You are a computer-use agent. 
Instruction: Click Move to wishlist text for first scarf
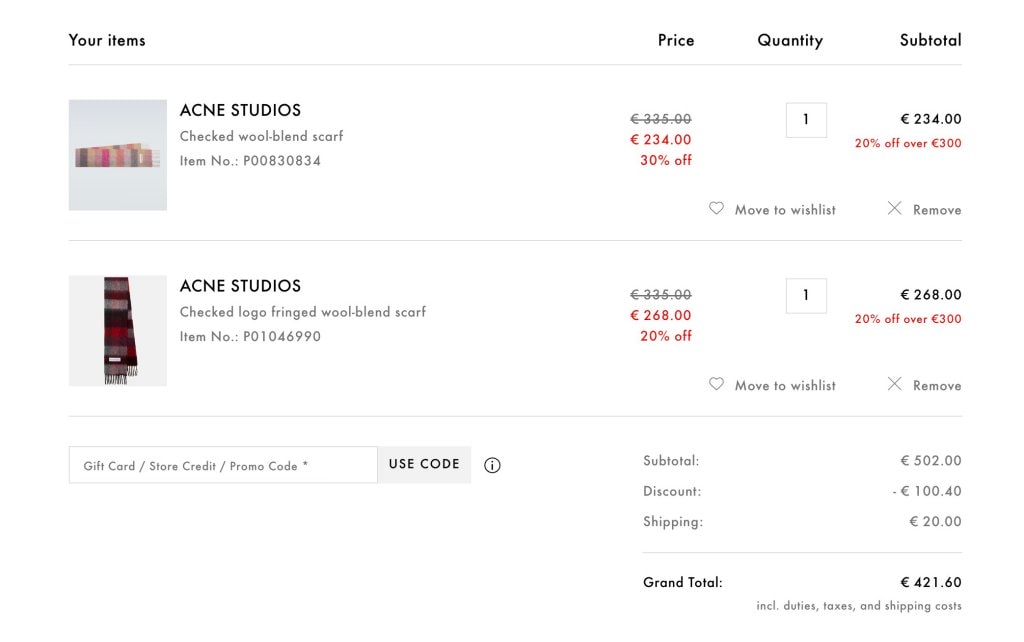(785, 210)
